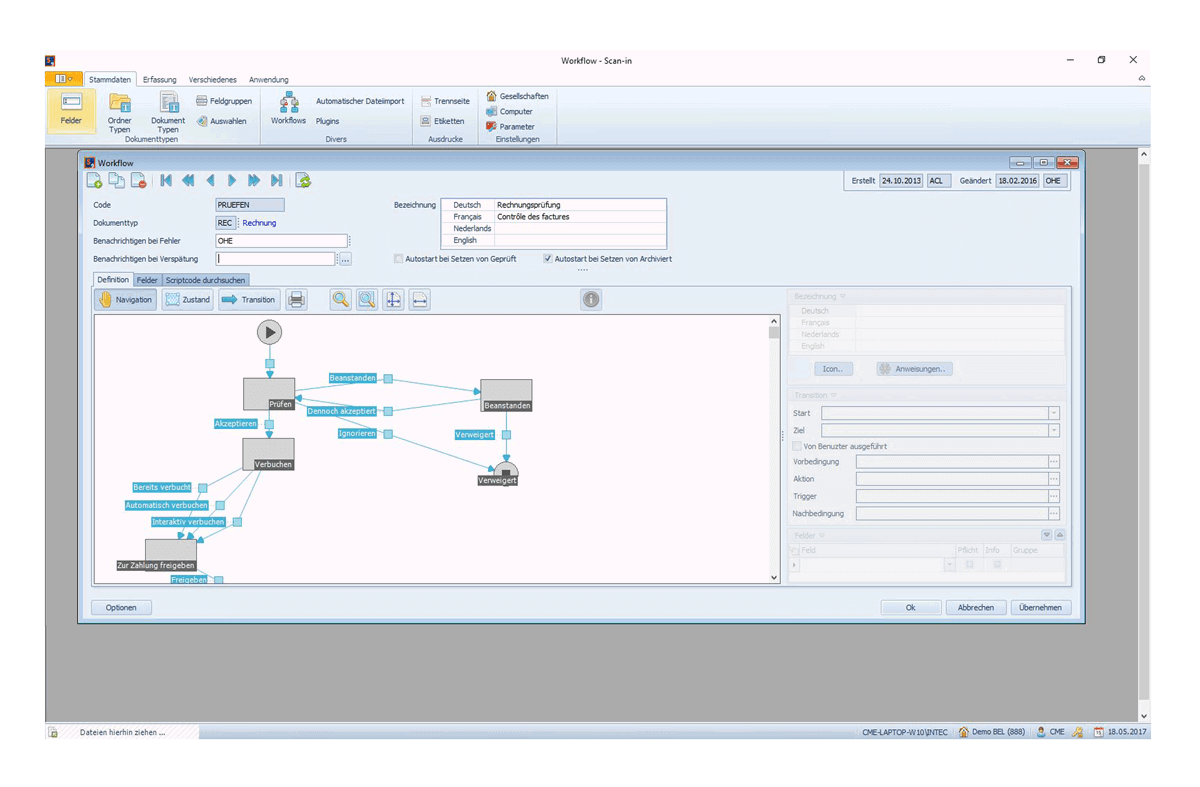Open the Workflows ribbon icon
This screenshot has height=787, width=1200.
coord(288,109)
